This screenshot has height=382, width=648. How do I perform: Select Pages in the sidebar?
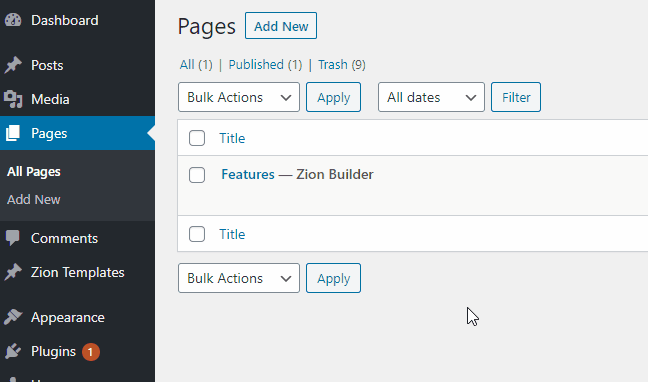pos(49,133)
